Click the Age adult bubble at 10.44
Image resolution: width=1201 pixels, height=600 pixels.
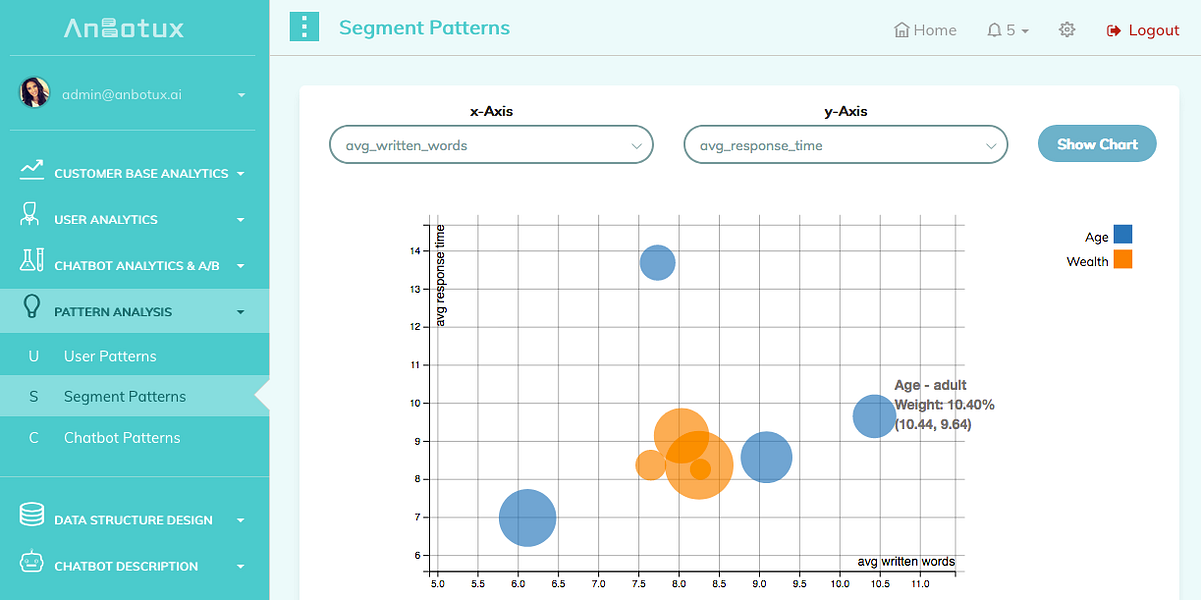pyautogui.click(x=874, y=416)
